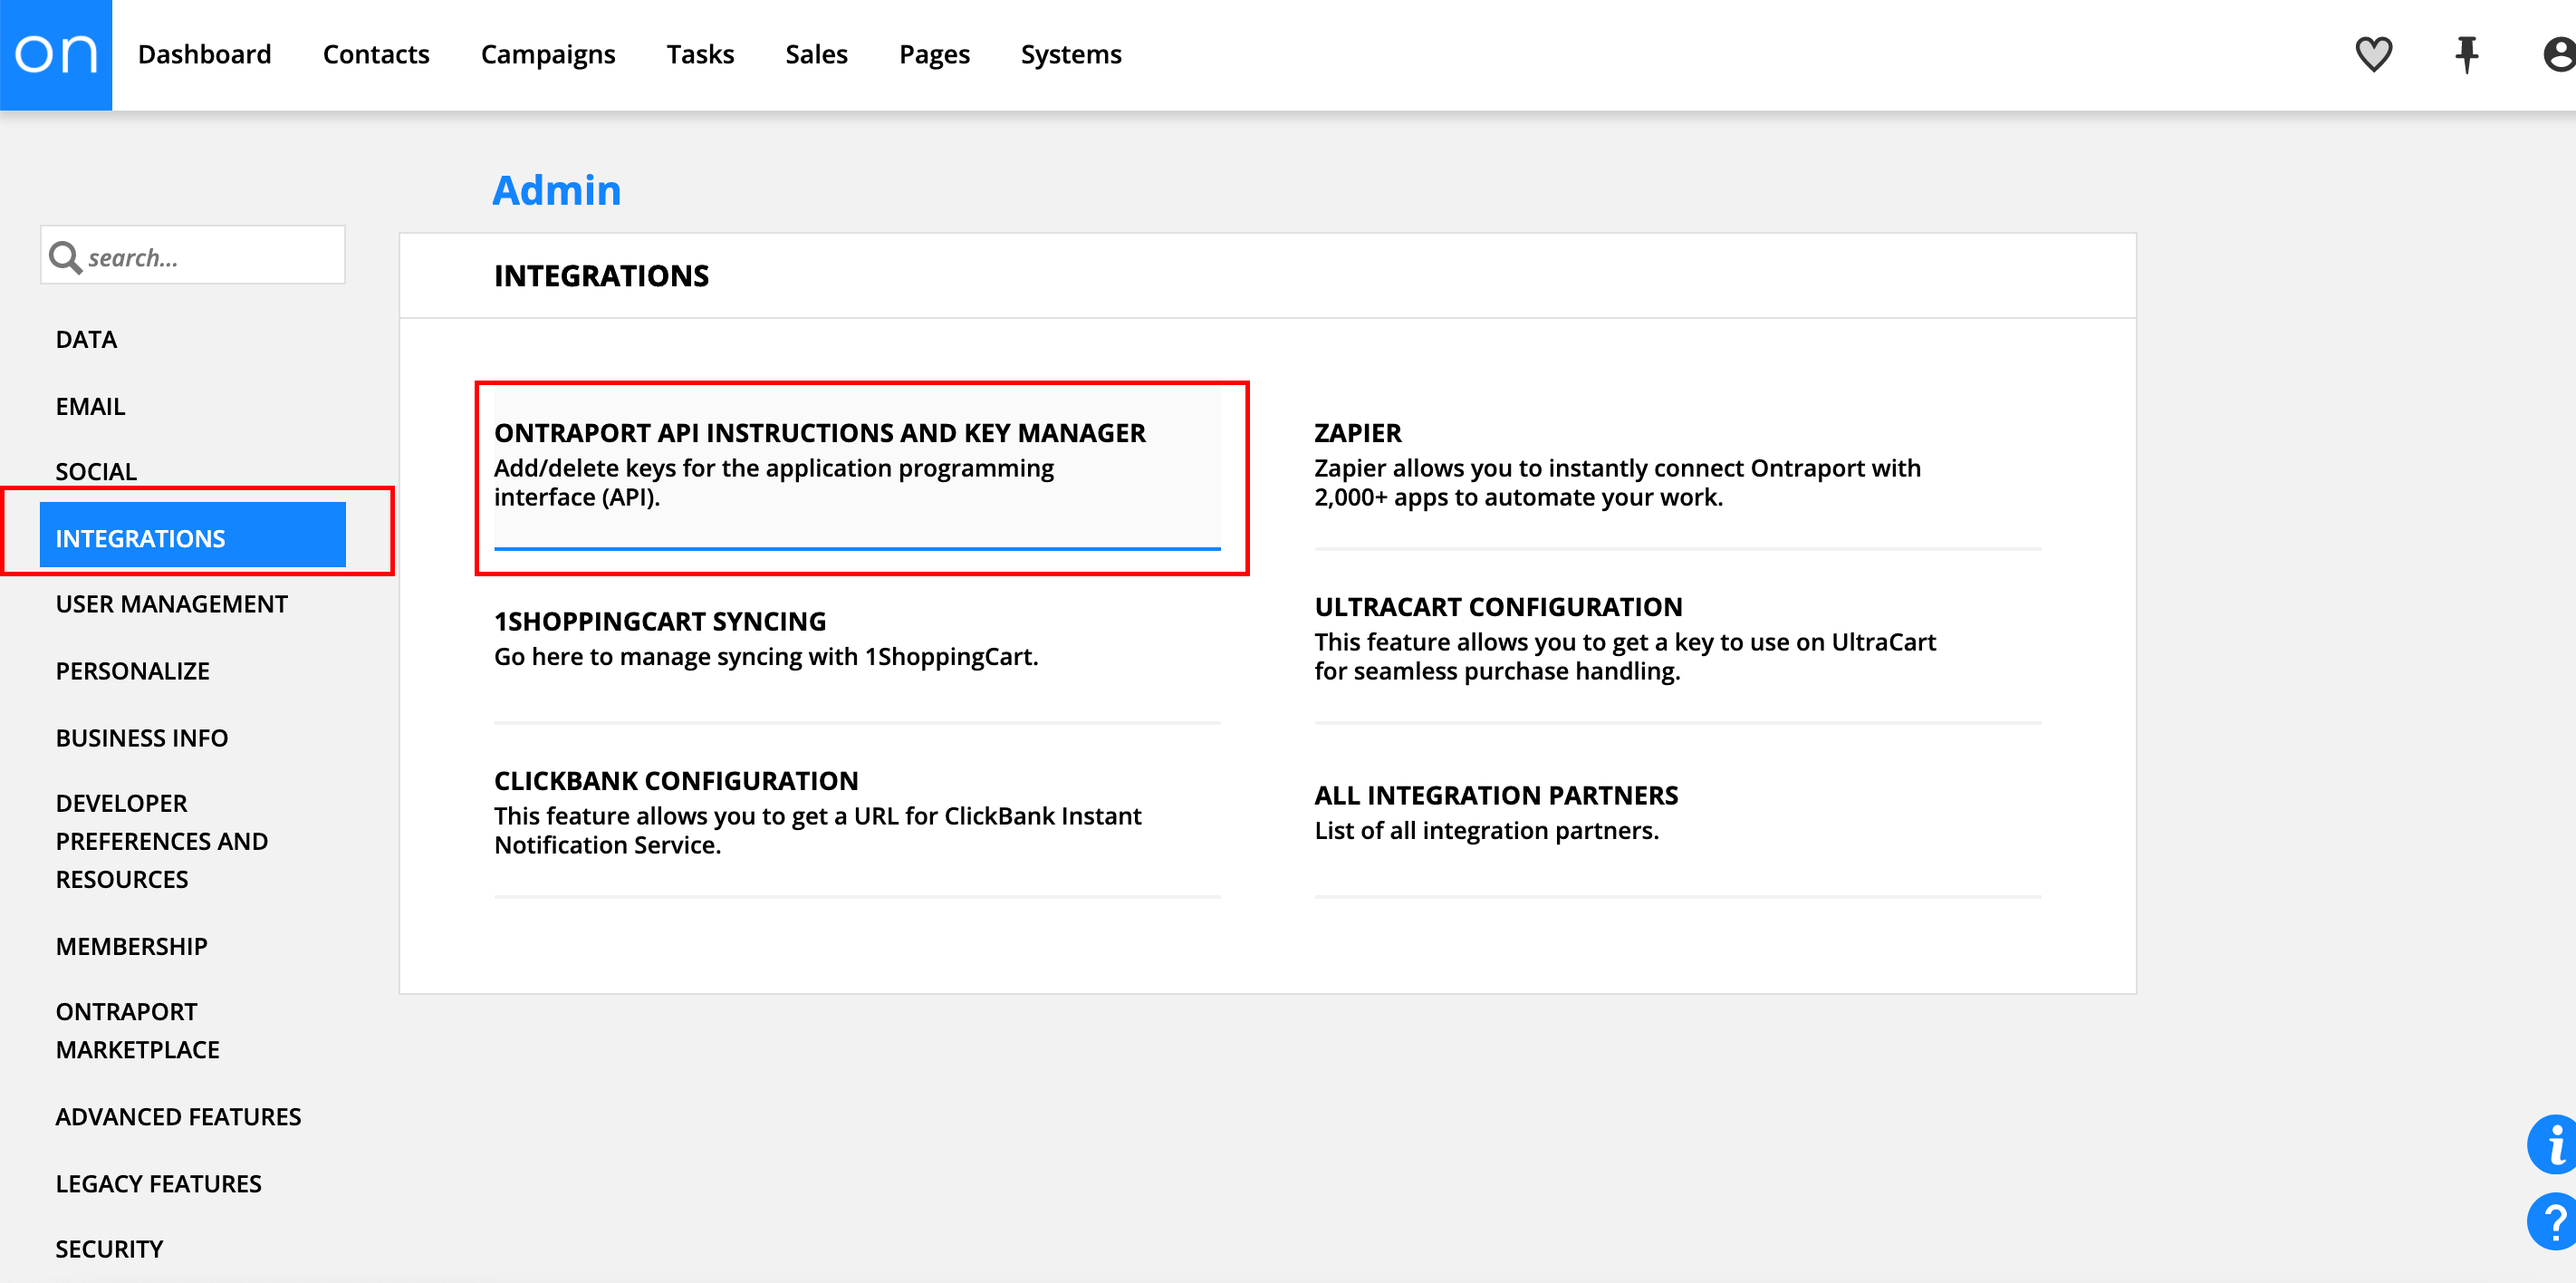
Task: Open the Dashboard menu
Action: (x=204, y=54)
